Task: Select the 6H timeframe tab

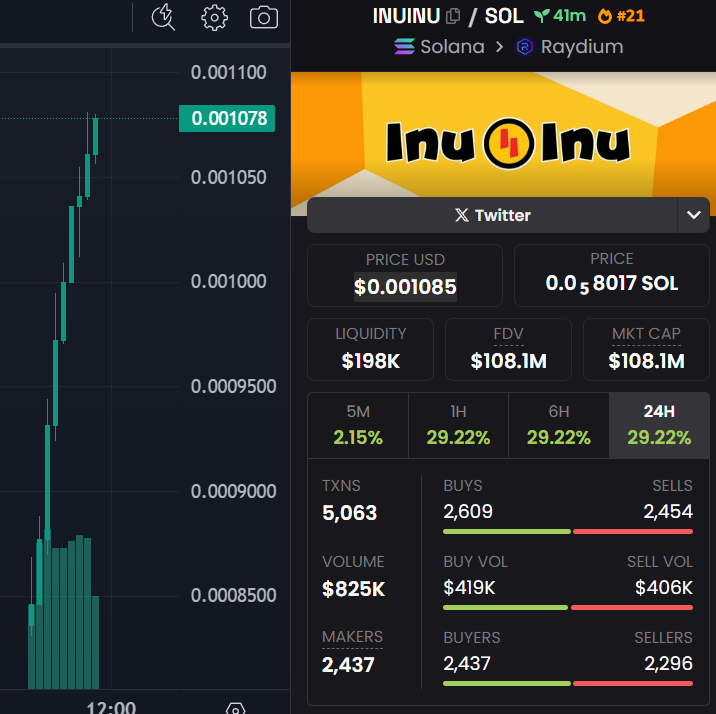Action: (x=559, y=425)
